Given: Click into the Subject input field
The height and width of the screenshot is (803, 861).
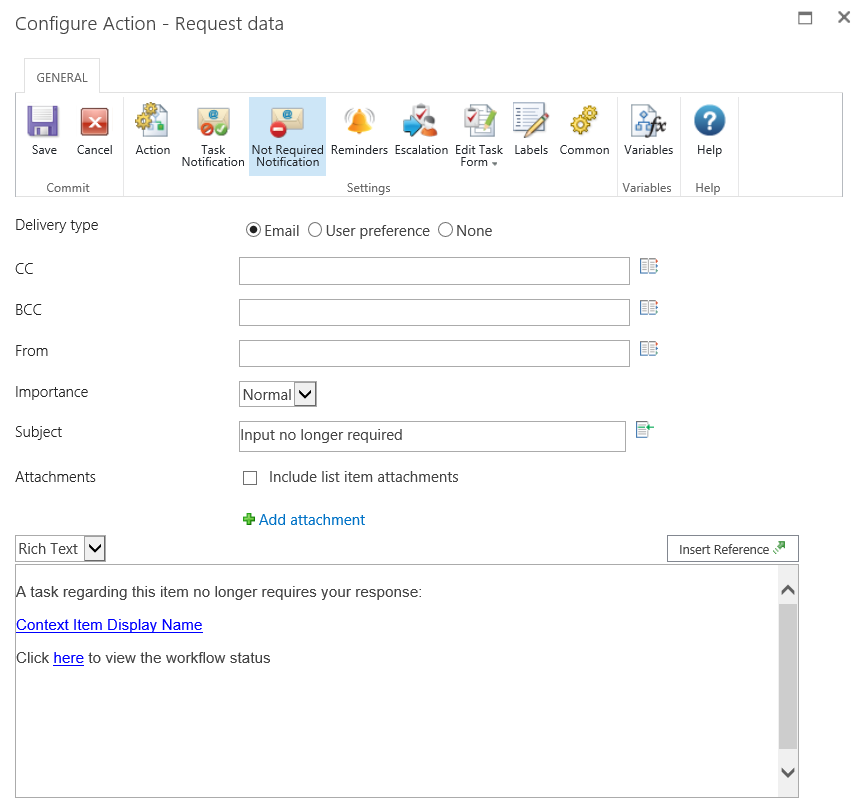Looking at the screenshot, I should (x=432, y=436).
